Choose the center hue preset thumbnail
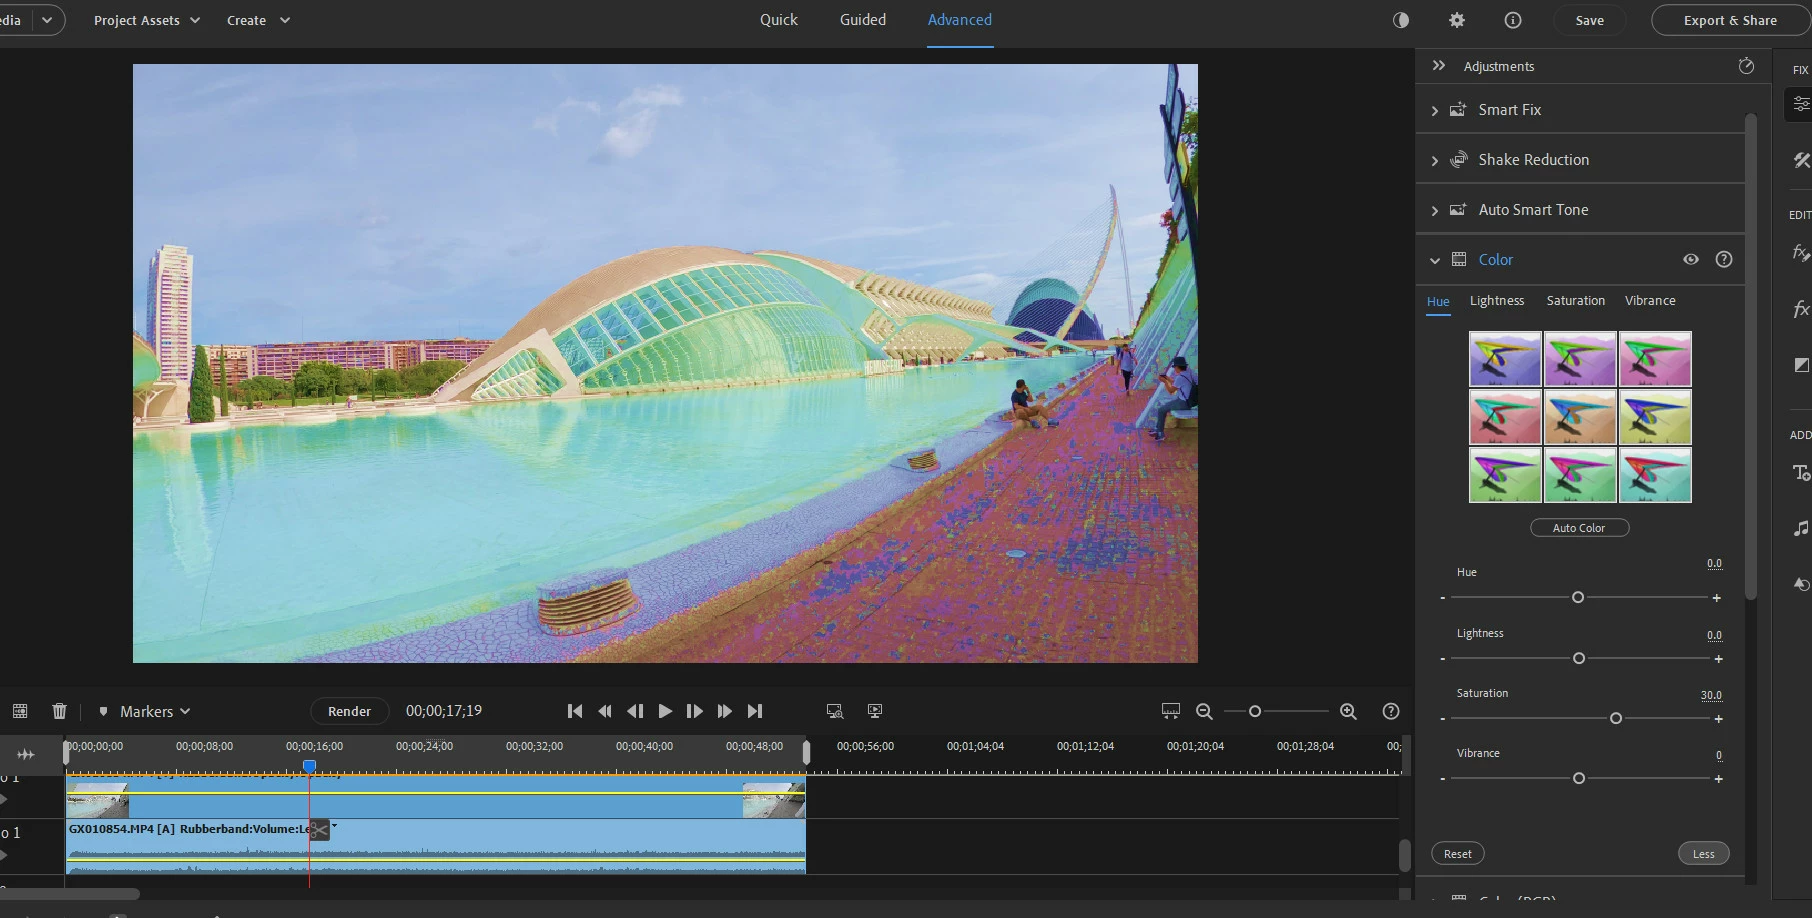1812x918 pixels. (x=1580, y=417)
